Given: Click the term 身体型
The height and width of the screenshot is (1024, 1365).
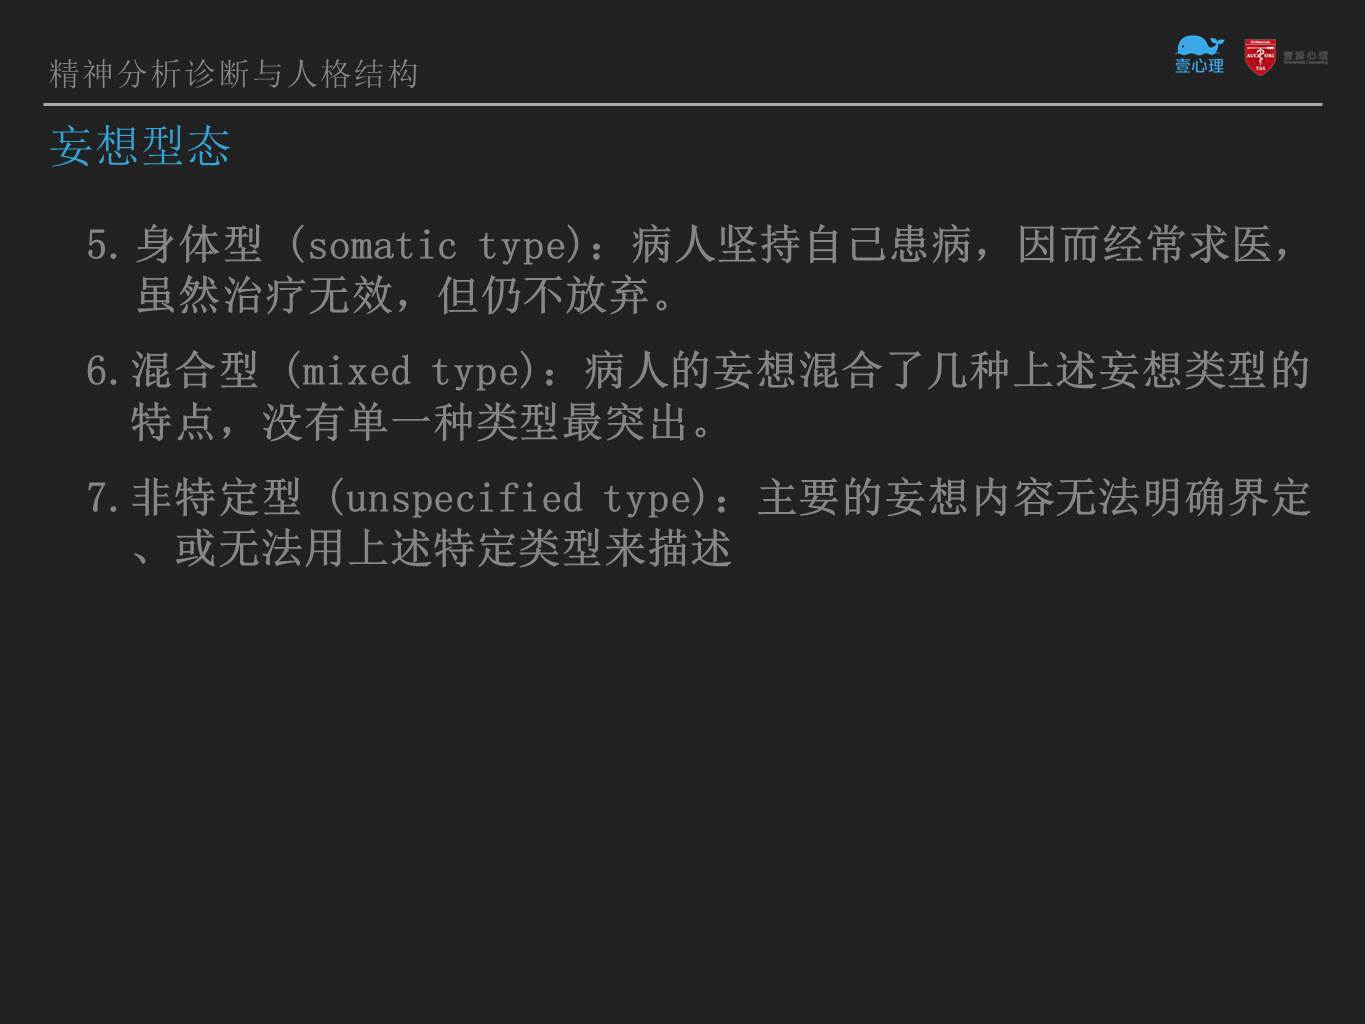Looking at the screenshot, I should tap(199, 245).
